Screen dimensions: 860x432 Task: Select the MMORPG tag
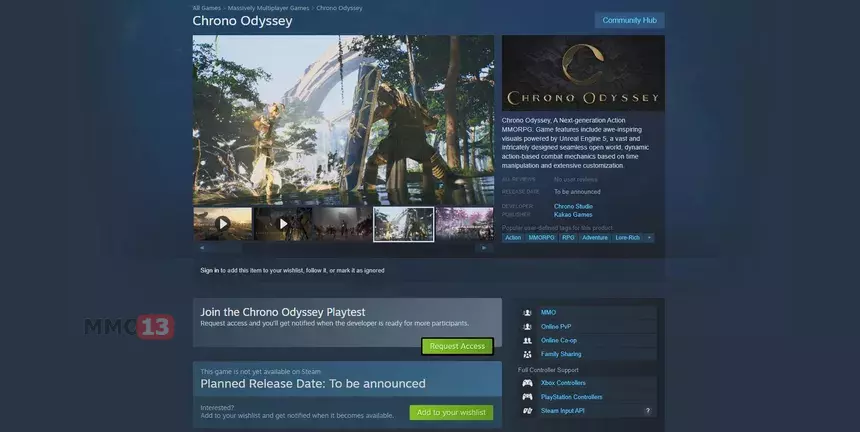(541, 238)
